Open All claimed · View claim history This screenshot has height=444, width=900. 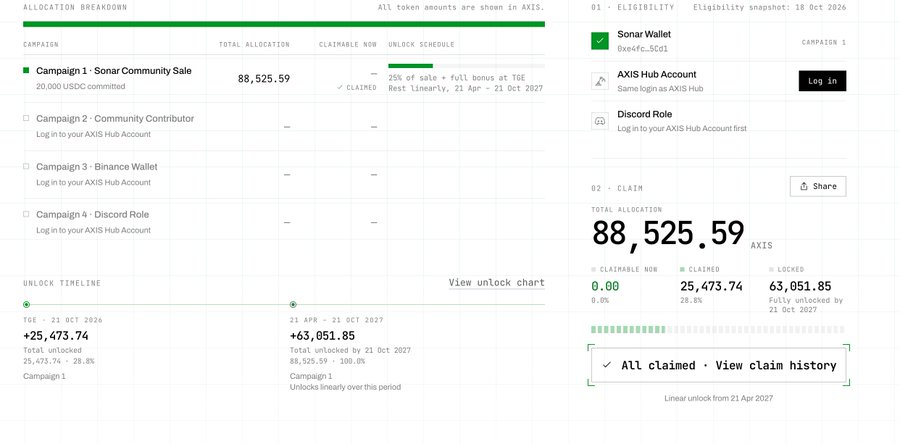pyautogui.click(x=719, y=365)
